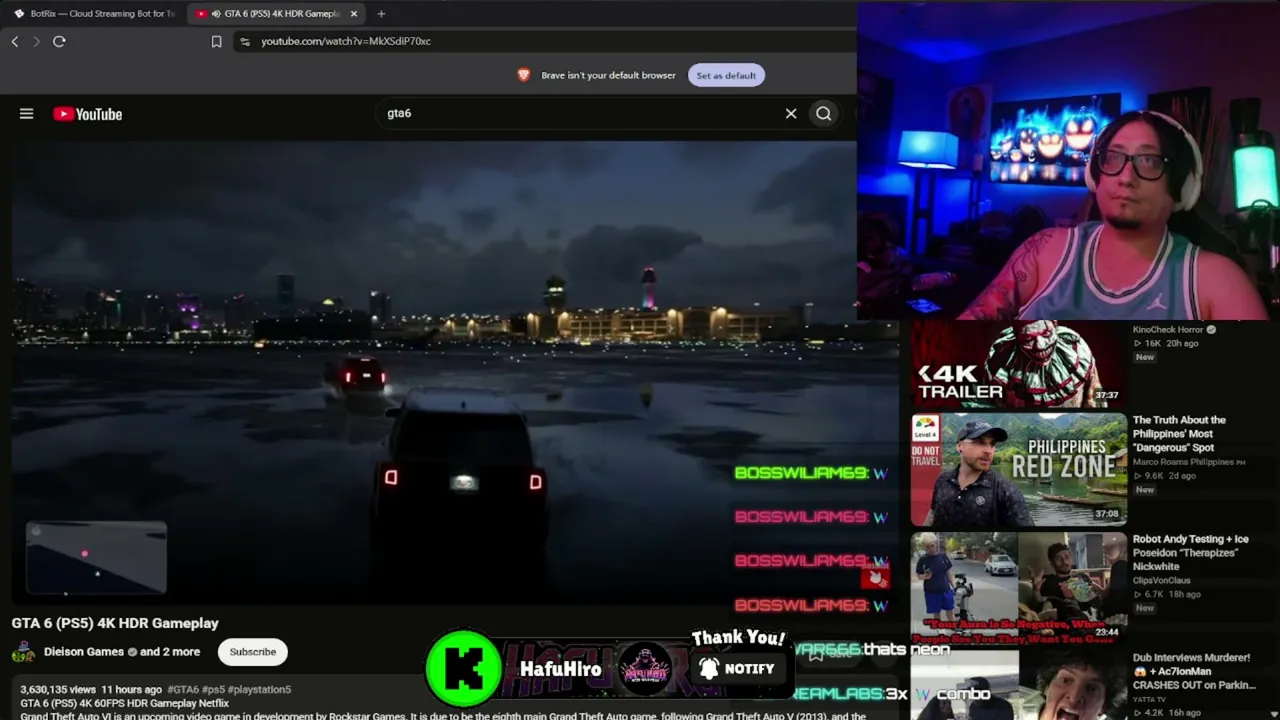Image resolution: width=1280 pixels, height=720 pixels.
Task: Click the "3,630,135 views" count text
Action: coord(58,689)
